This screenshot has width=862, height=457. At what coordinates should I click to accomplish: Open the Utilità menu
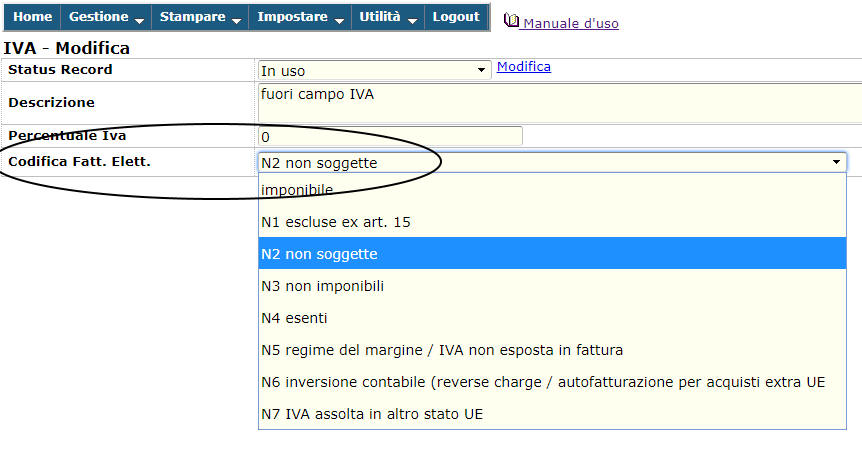click(x=388, y=17)
